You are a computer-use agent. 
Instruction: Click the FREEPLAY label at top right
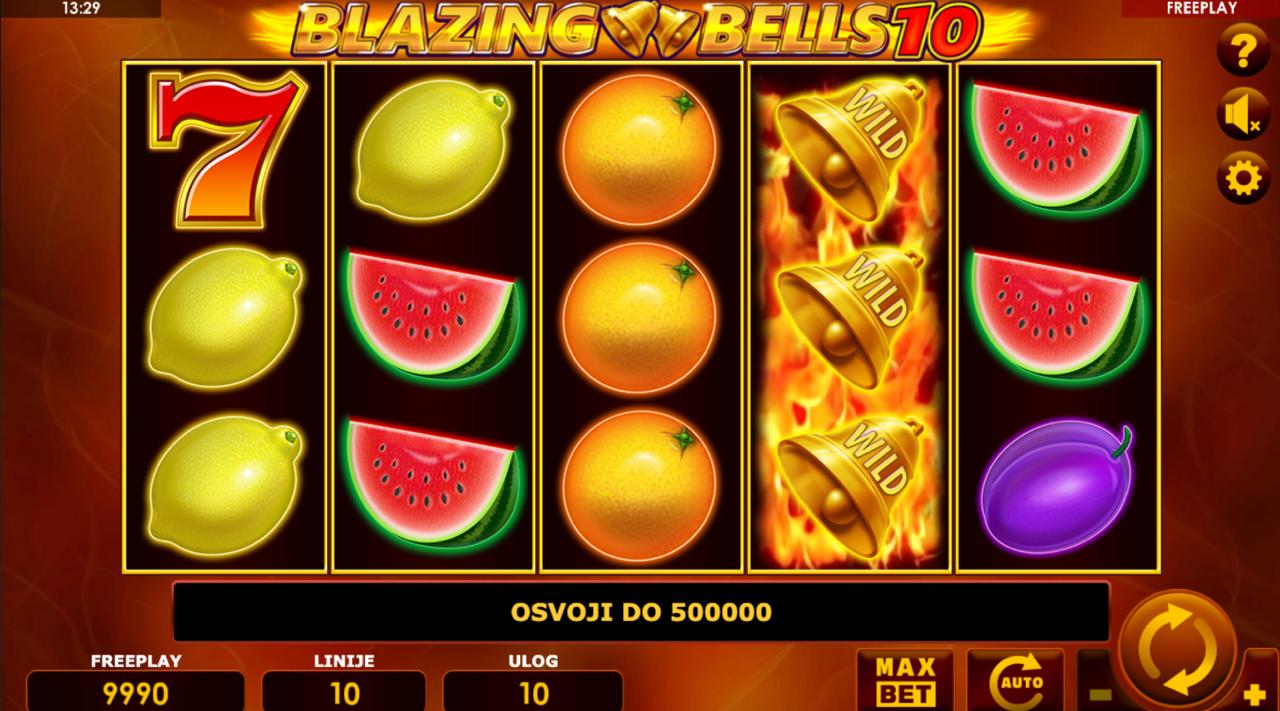[x=1201, y=8]
